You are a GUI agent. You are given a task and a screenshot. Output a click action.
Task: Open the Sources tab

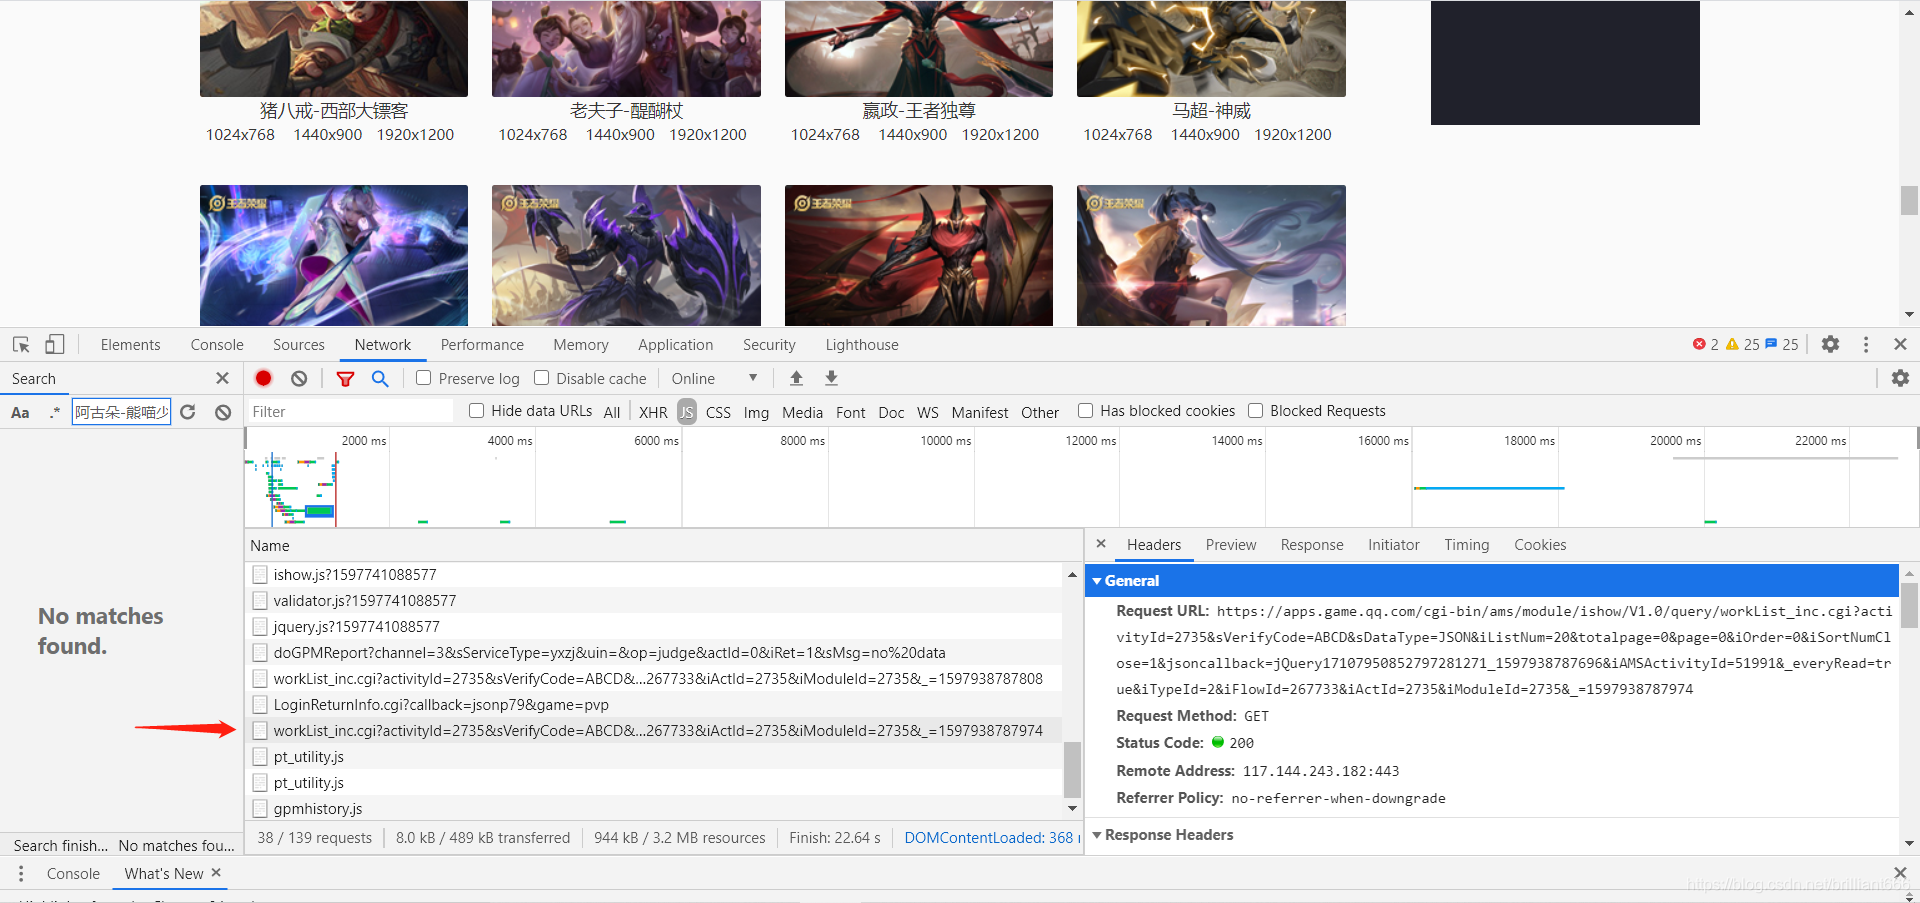coord(299,344)
